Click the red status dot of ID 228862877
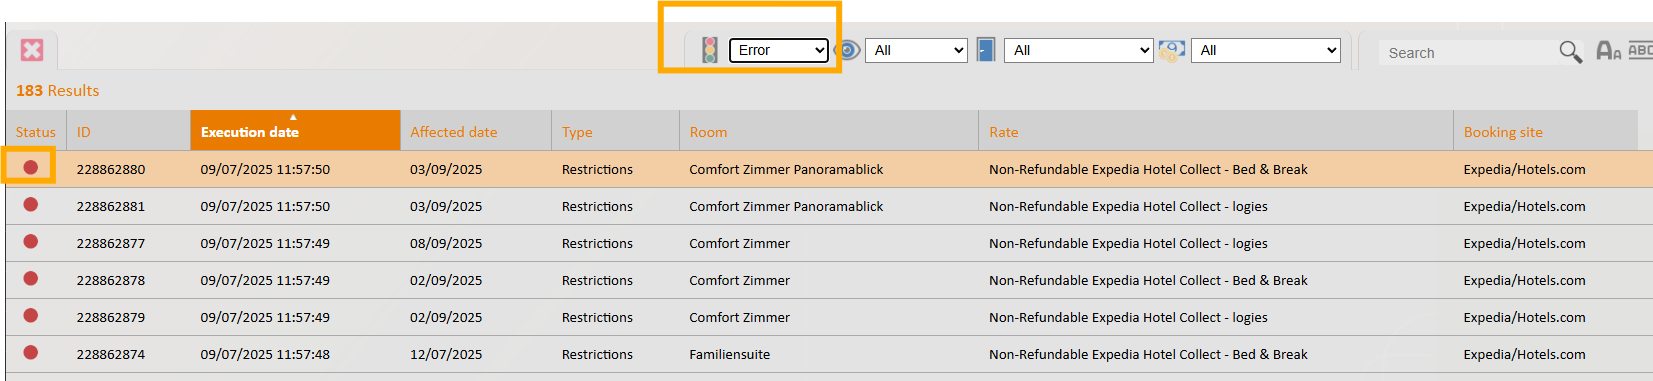This screenshot has width=1653, height=381. point(31,241)
